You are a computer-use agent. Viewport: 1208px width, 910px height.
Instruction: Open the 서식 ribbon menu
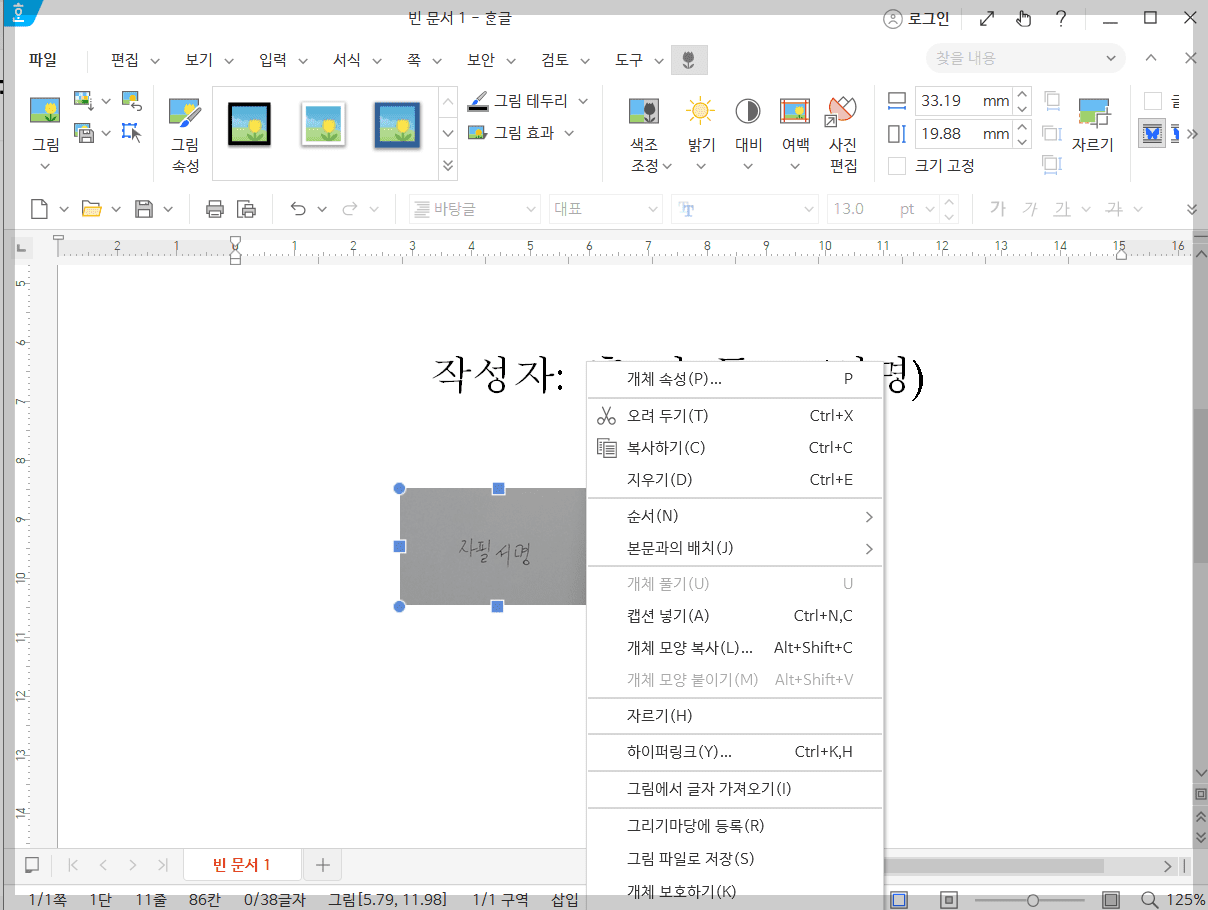tap(347, 59)
